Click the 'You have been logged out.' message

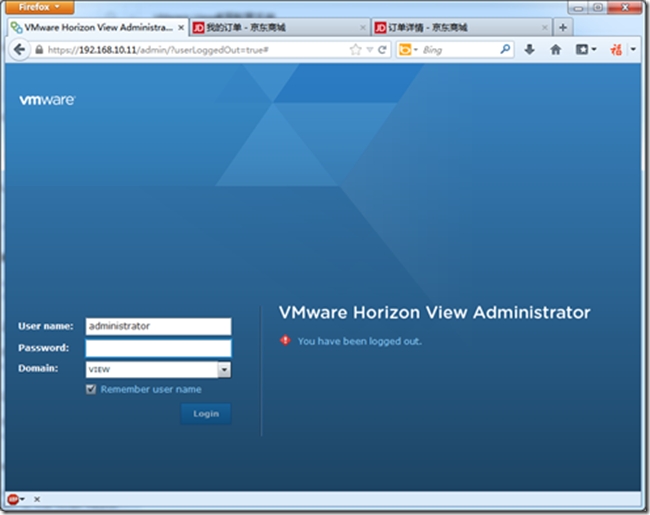tap(359, 341)
